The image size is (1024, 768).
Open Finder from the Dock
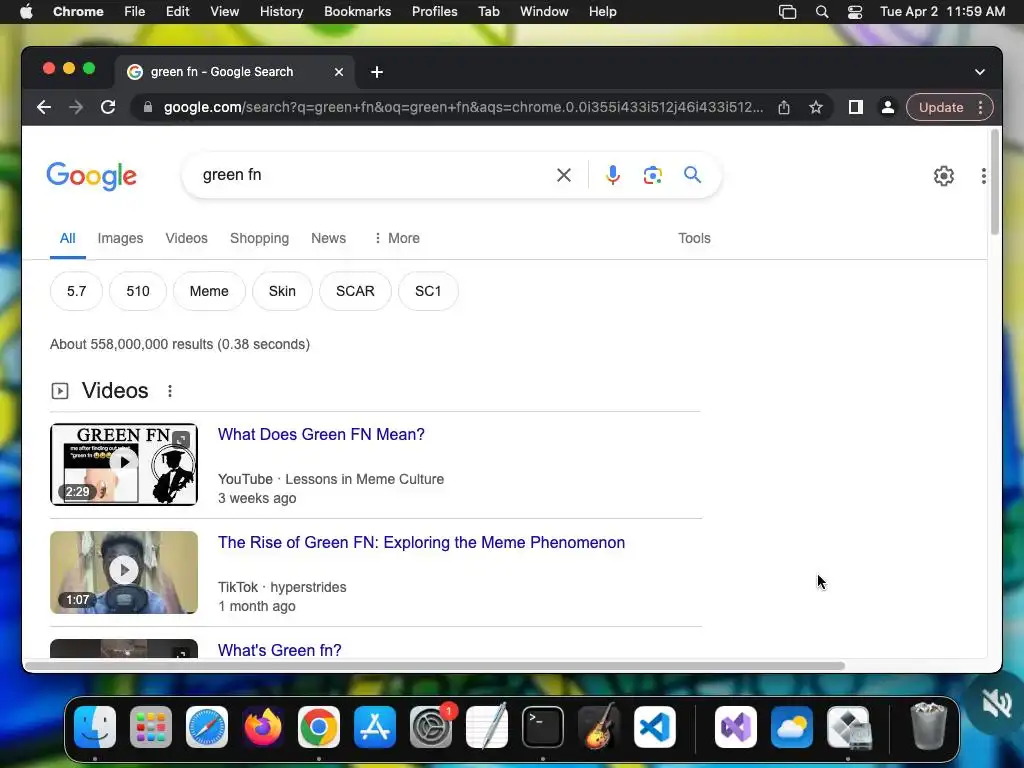95,727
